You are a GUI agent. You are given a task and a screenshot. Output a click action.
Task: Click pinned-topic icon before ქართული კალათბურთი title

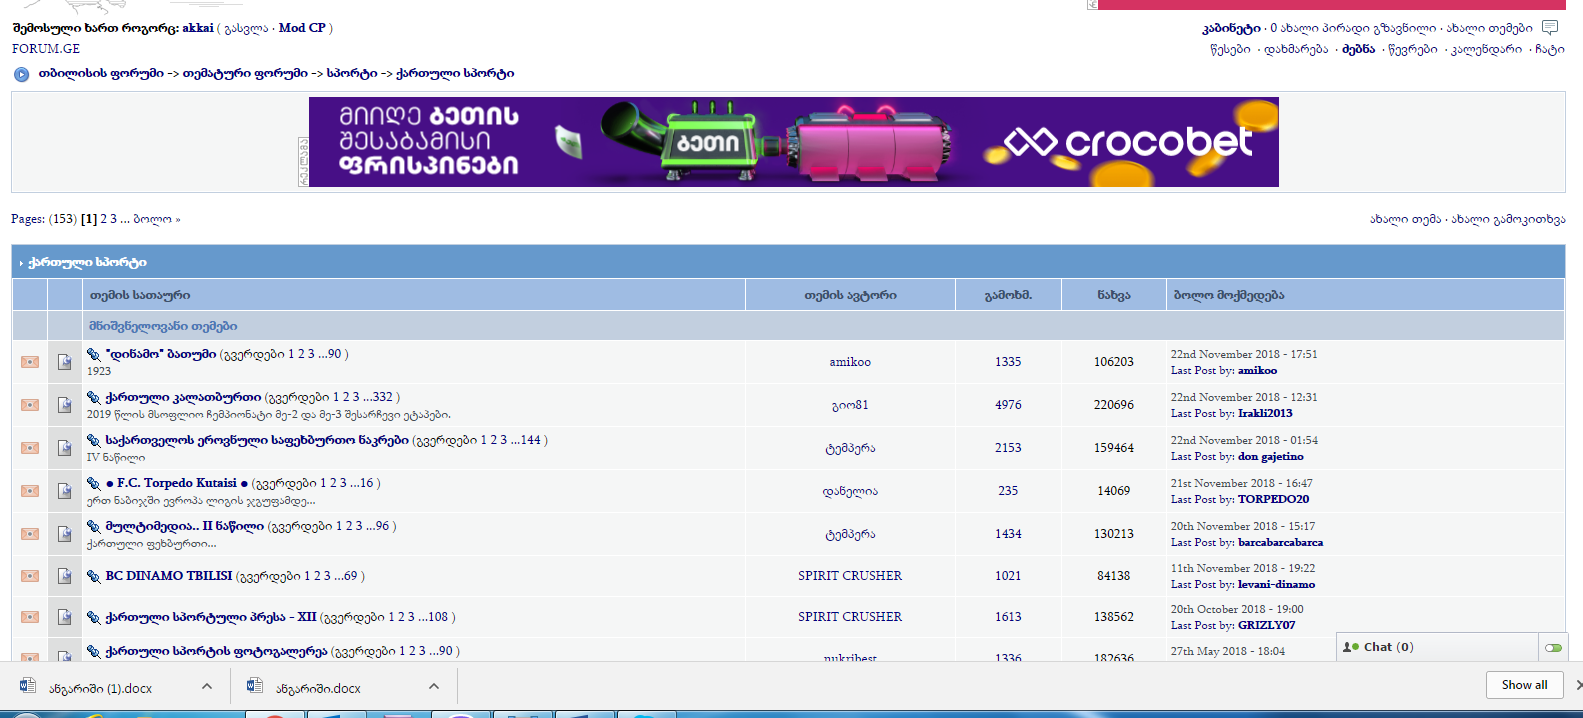pos(94,397)
